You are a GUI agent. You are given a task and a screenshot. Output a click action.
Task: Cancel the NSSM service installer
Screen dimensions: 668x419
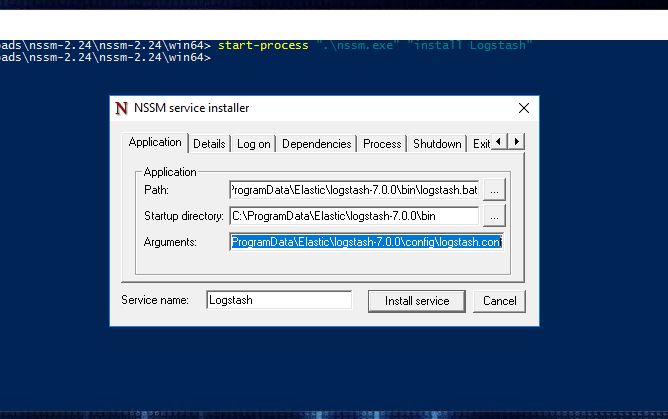click(x=499, y=301)
